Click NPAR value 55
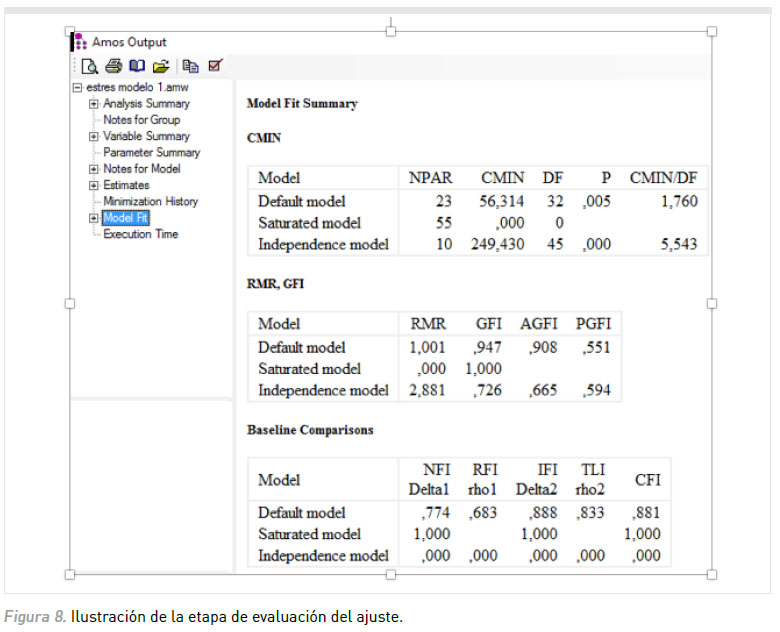This screenshot has width=780, height=632. pyautogui.click(x=444, y=222)
